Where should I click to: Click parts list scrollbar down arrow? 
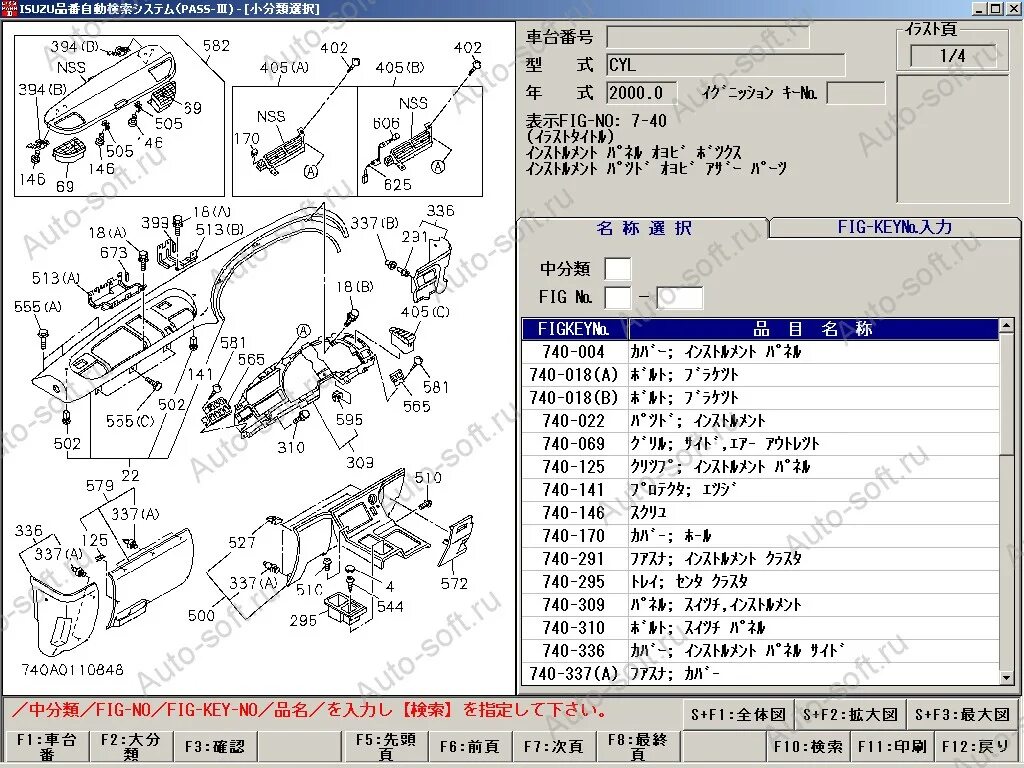1008,678
